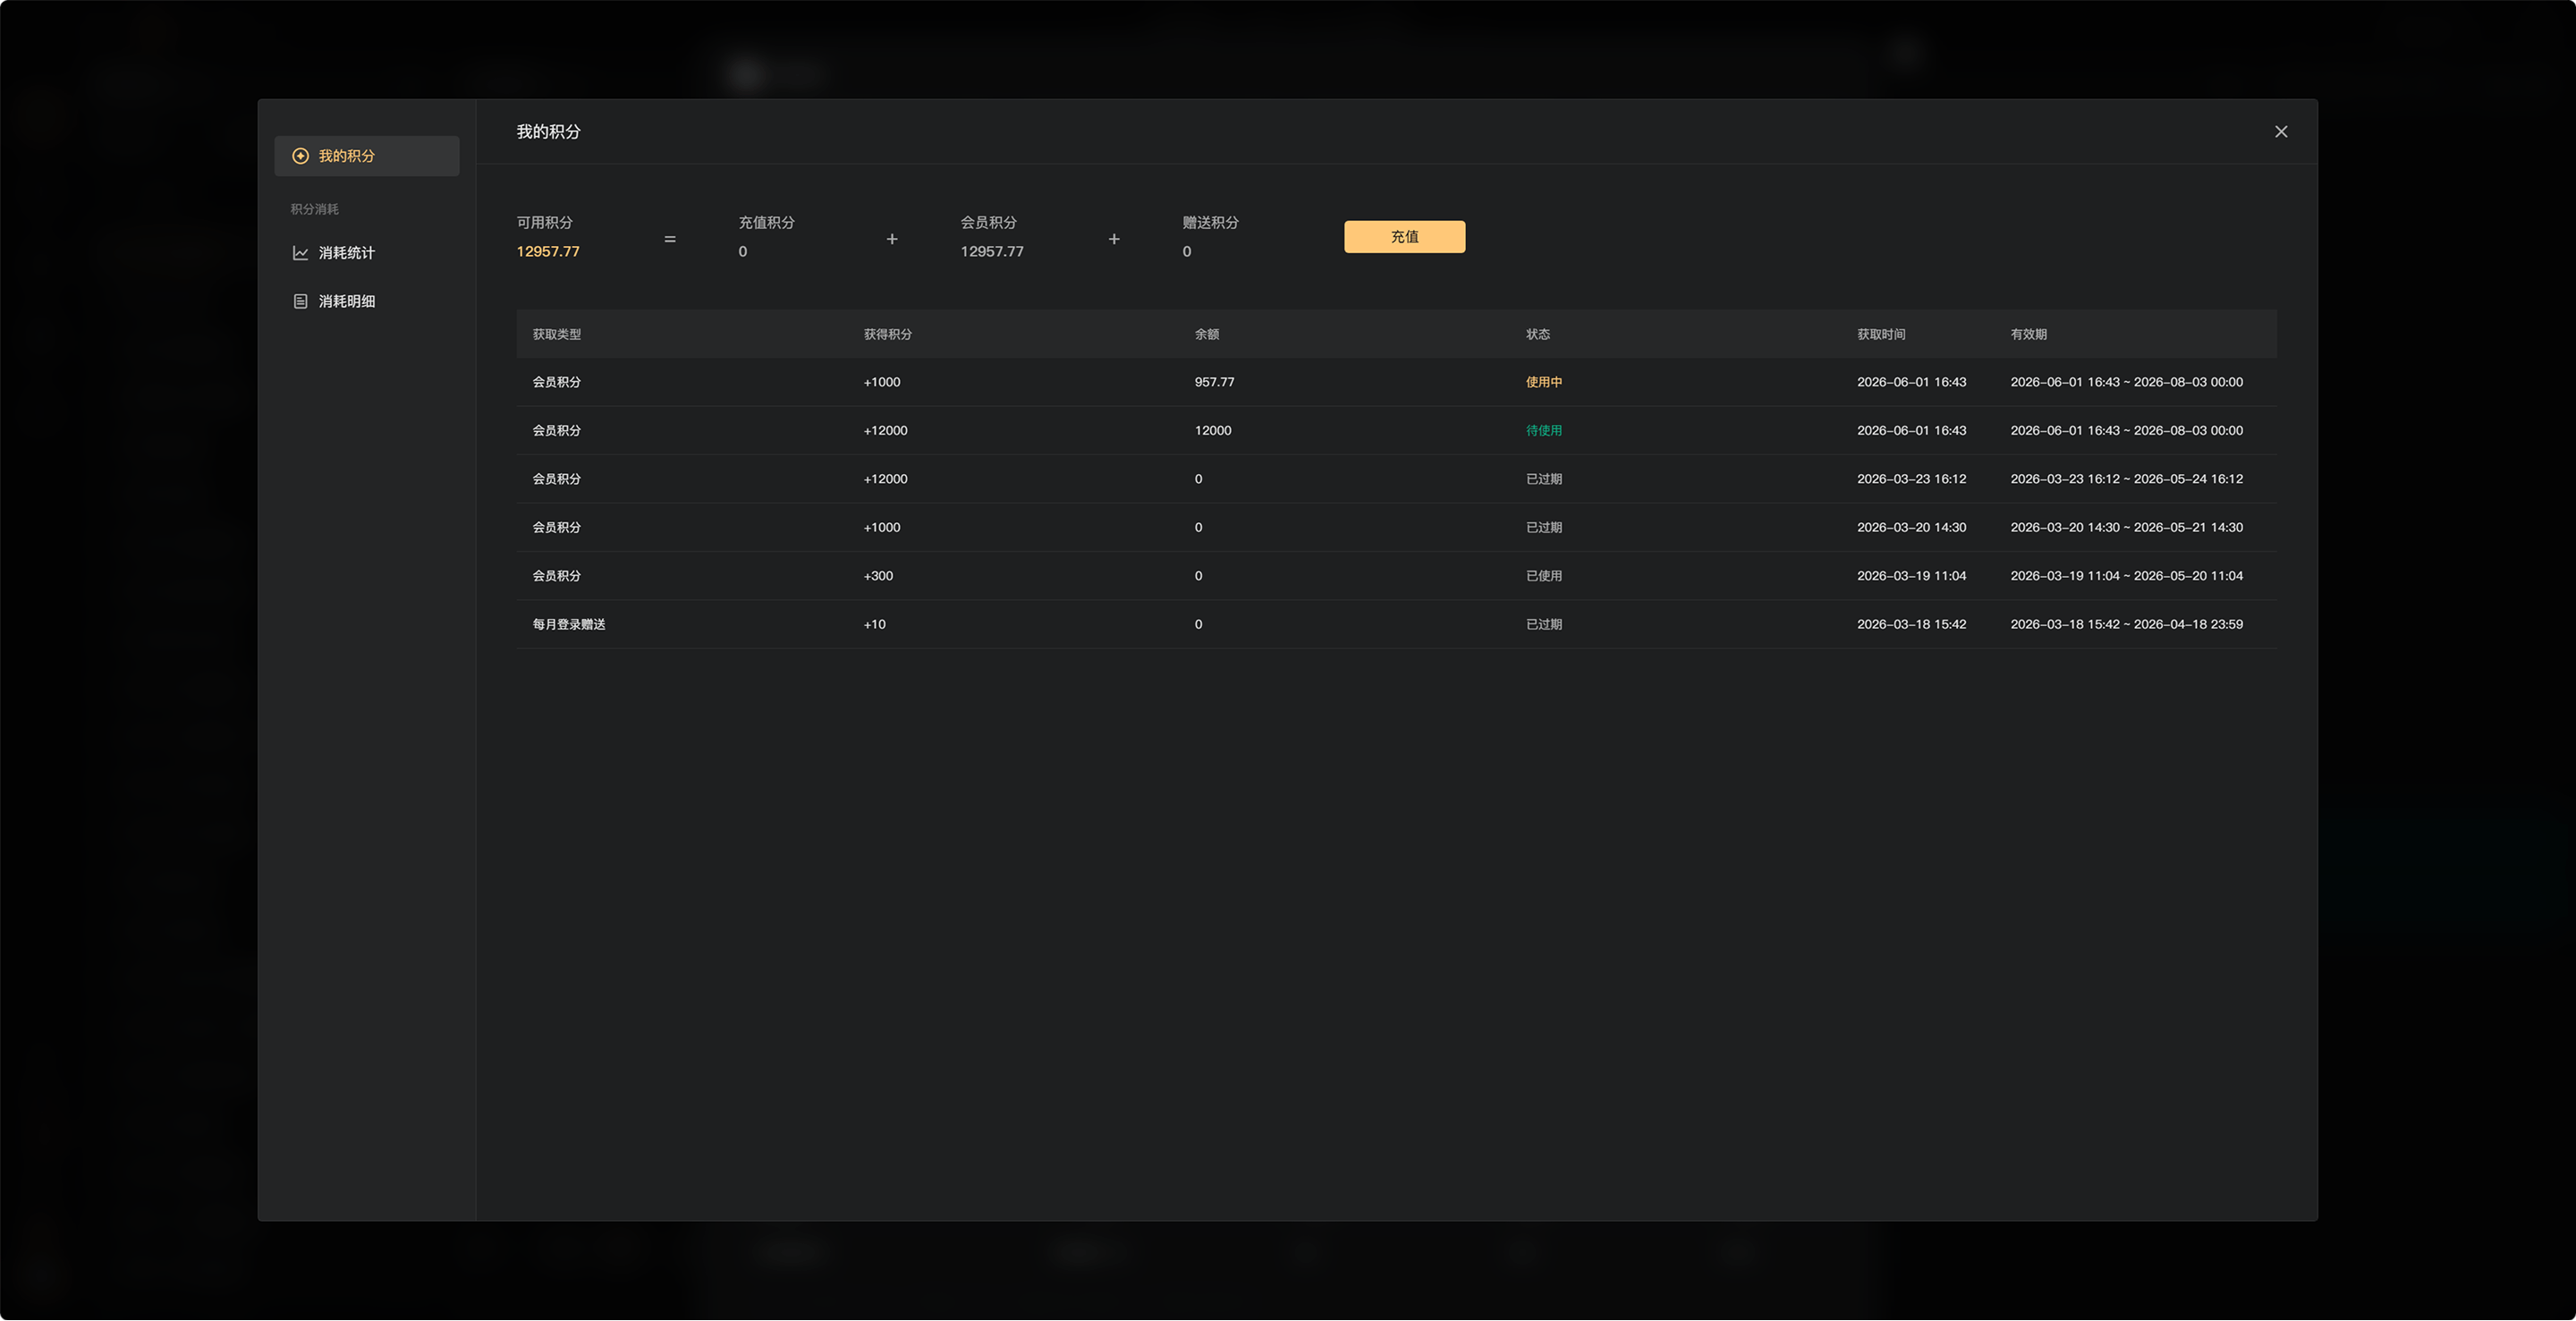Viewport: 2576px width, 1321px height.
Task: Select the 每月登录赠送 row
Action: (1396, 625)
